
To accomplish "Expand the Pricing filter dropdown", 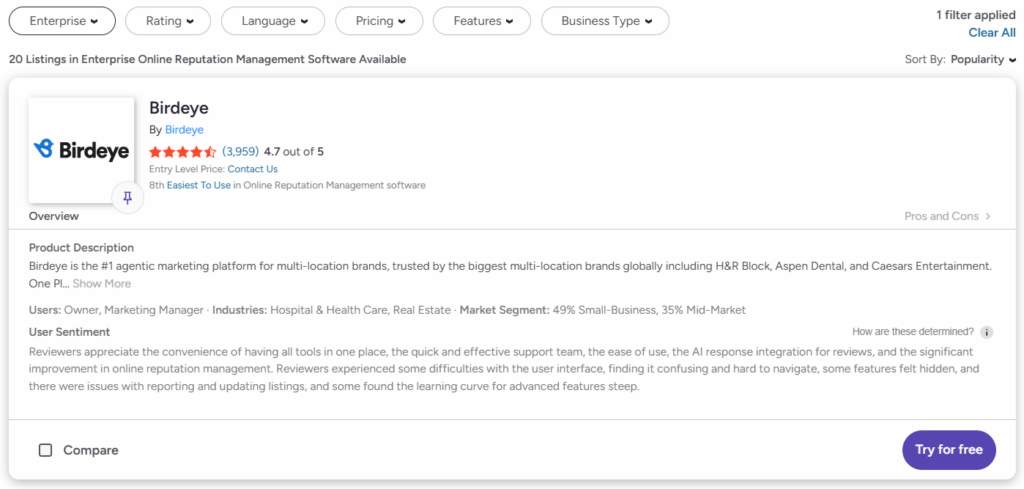I will point(379,21).
